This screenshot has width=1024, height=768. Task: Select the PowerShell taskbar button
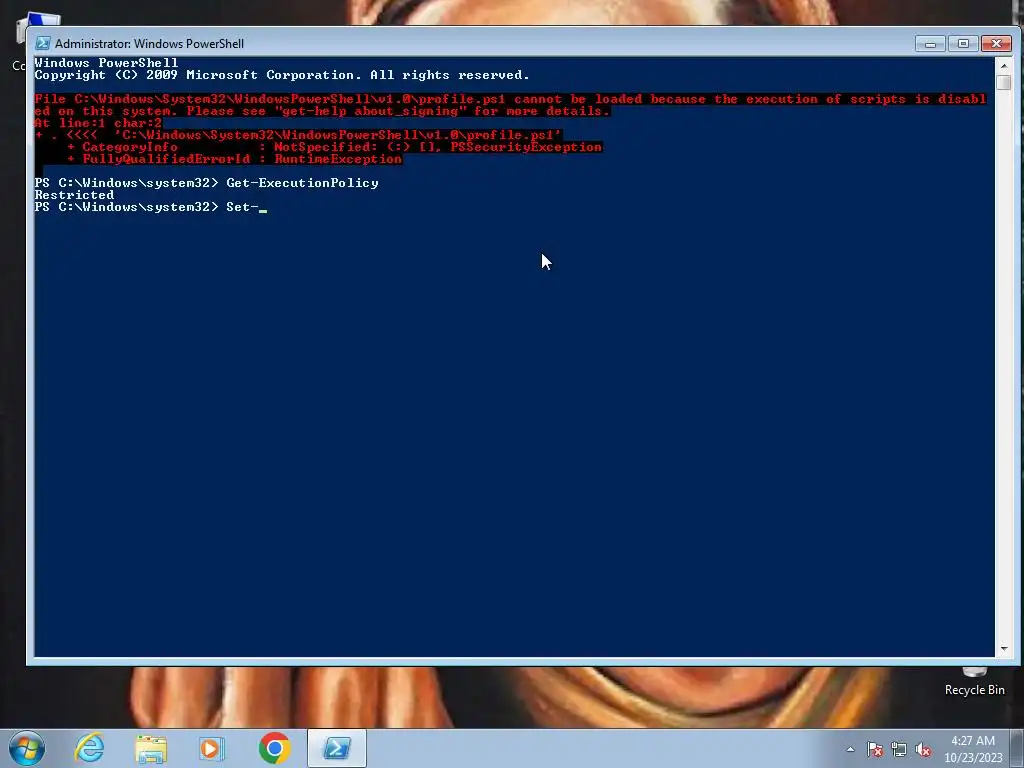pyautogui.click(x=336, y=748)
